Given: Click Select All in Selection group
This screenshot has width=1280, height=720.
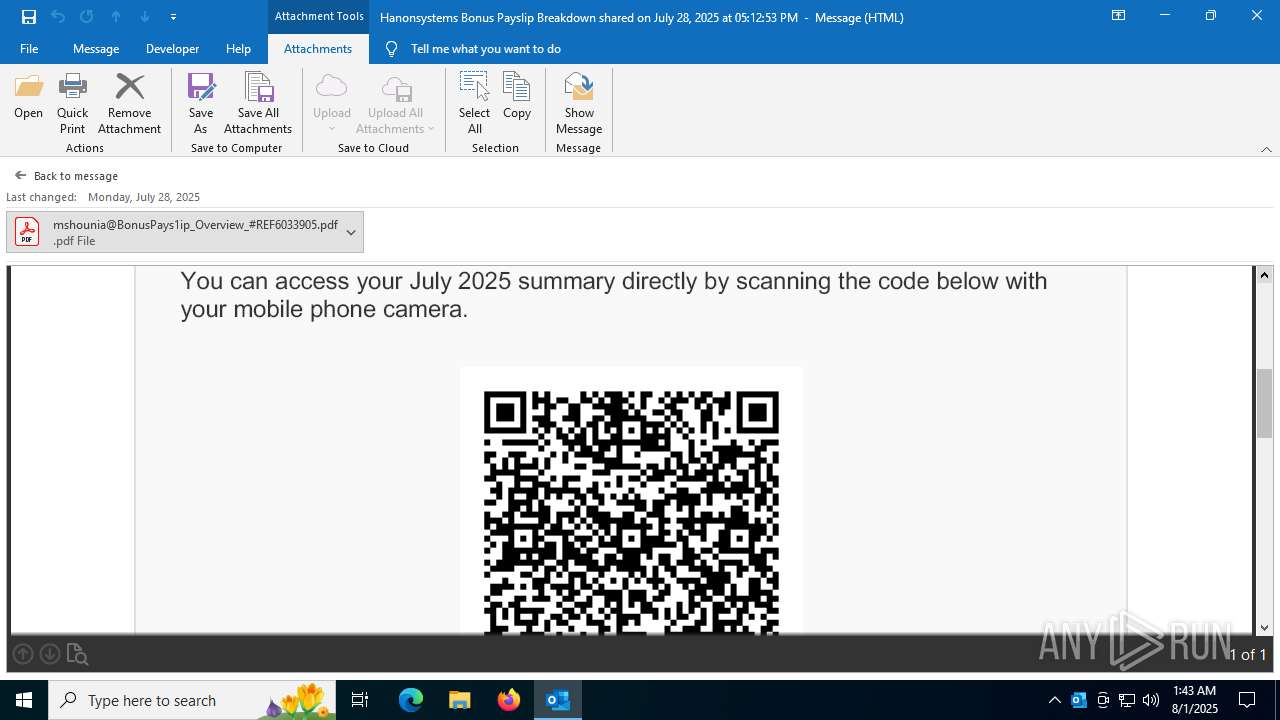Looking at the screenshot, I should 475,104.
